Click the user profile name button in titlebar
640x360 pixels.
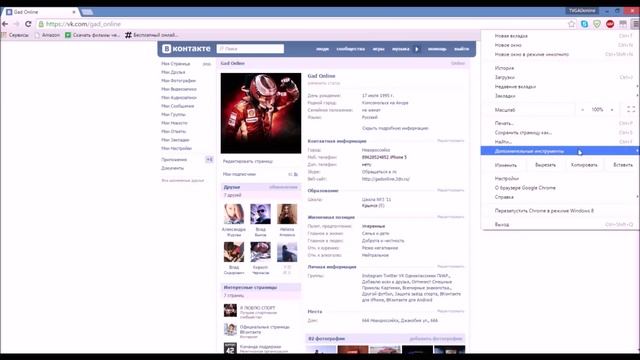pos(583,11)
